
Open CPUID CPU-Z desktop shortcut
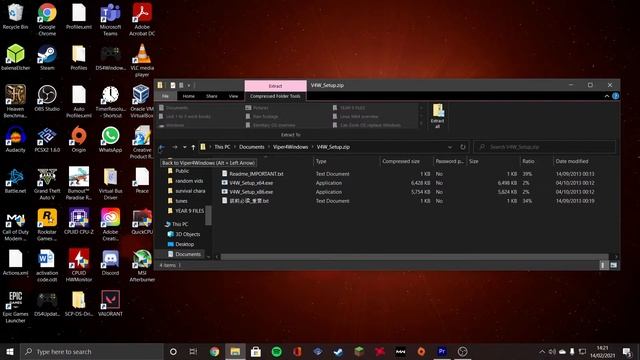tap(79, 221)
